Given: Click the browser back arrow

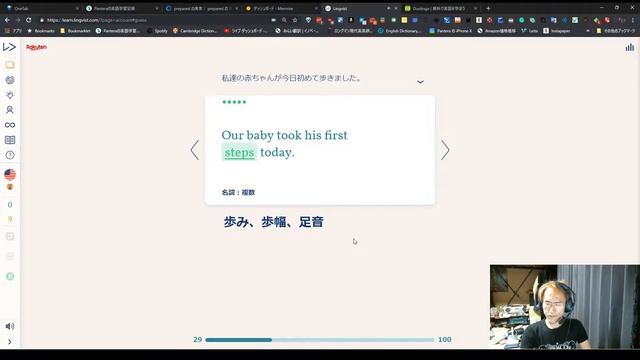Looking at the screenshot, I should tap(7, 20).
